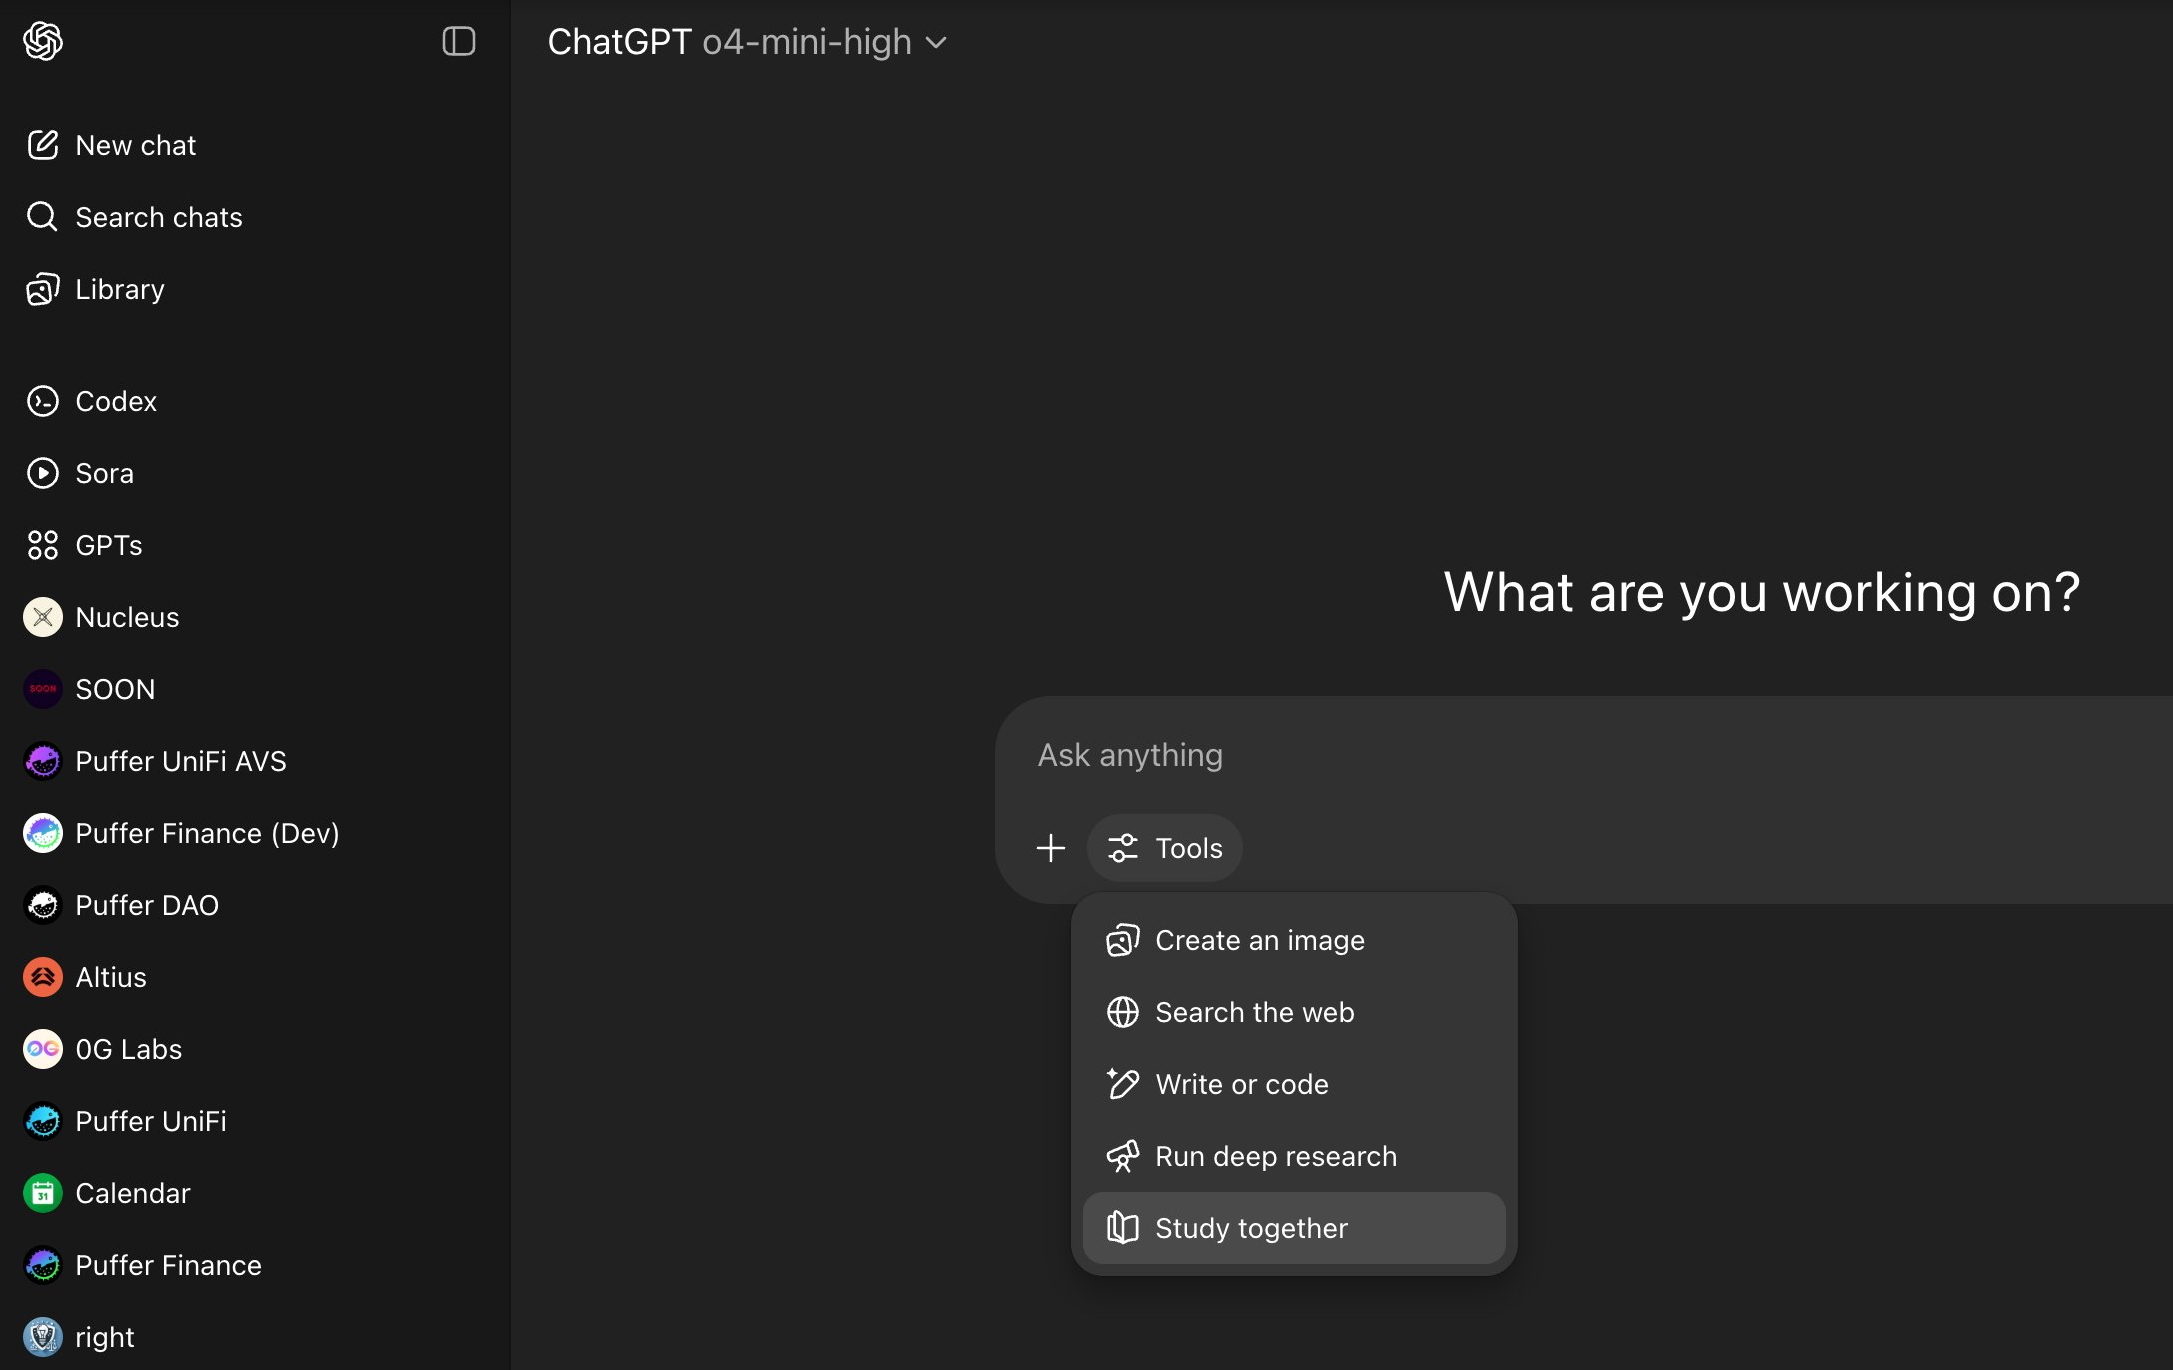Open the Sora link text

tap(105, 473)
